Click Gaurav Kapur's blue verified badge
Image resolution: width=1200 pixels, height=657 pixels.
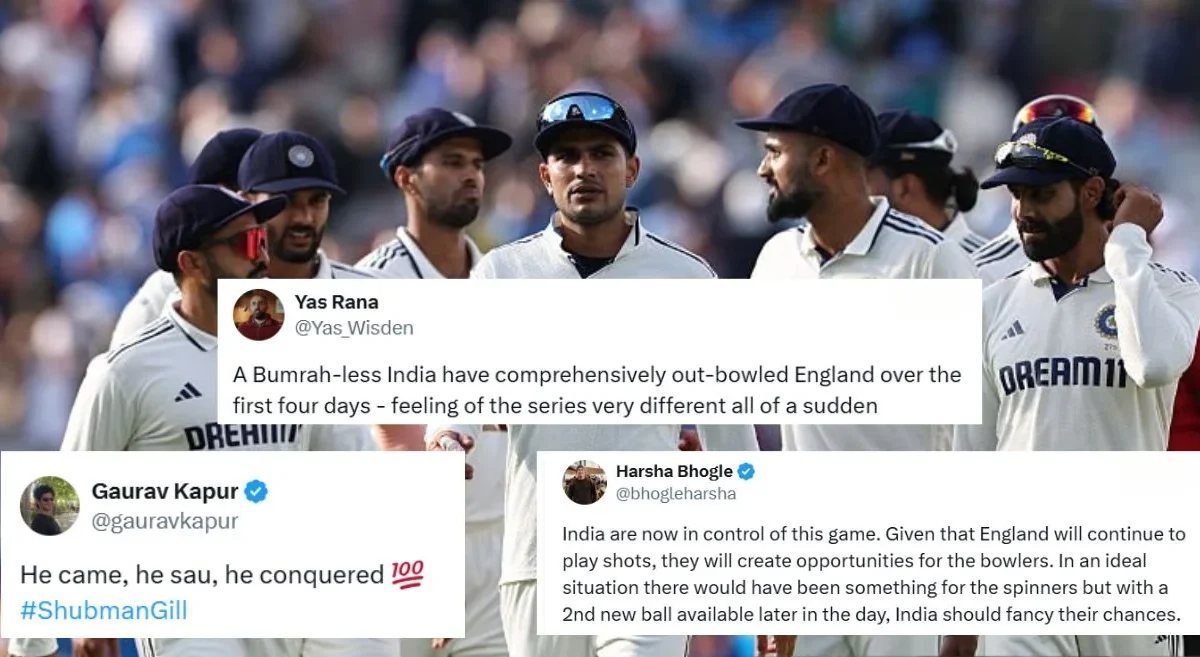point(257,491)
